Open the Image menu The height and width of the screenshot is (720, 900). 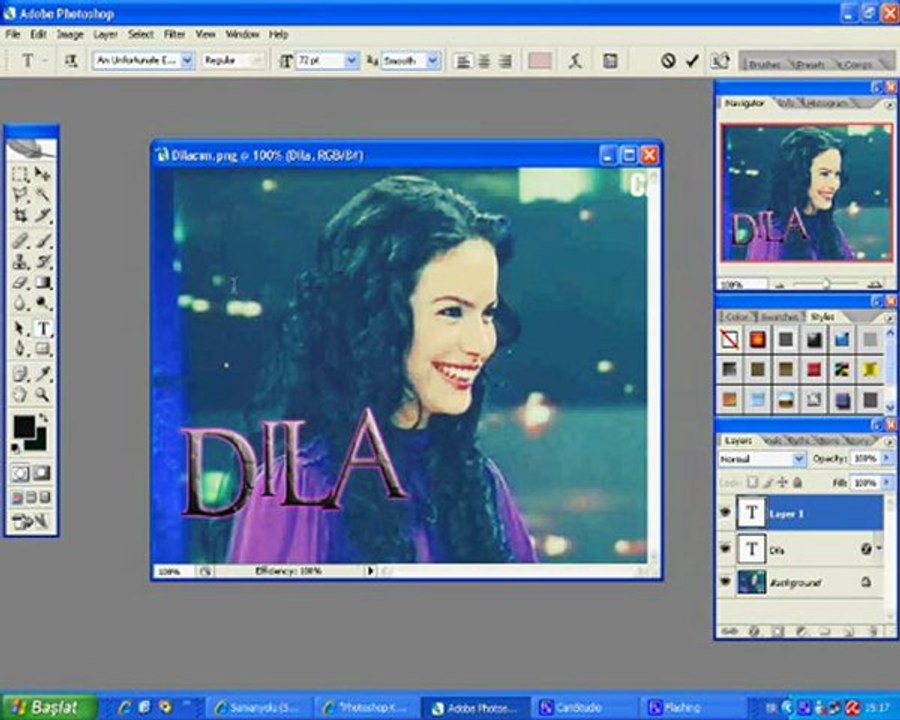click(70, 34)
